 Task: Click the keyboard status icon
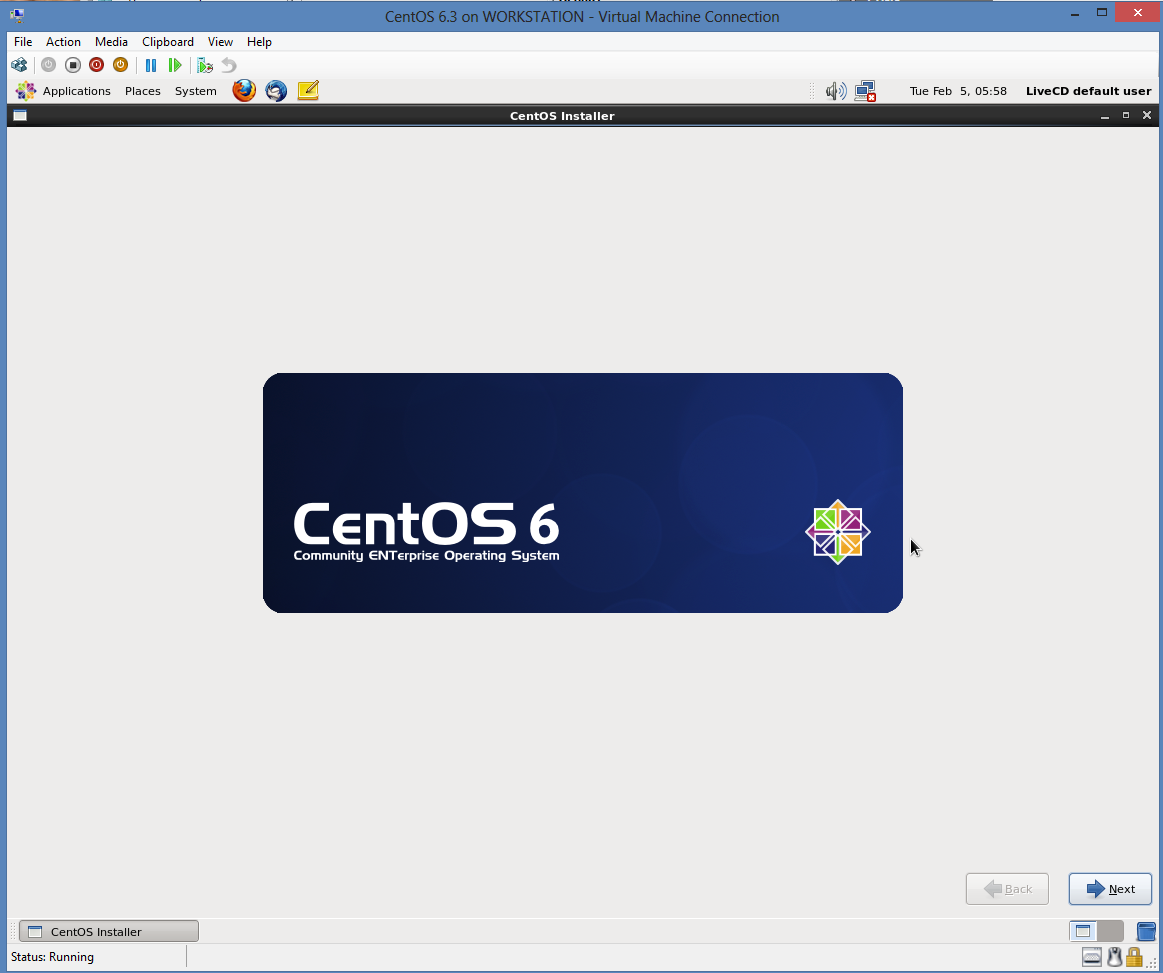[1092, 957]
